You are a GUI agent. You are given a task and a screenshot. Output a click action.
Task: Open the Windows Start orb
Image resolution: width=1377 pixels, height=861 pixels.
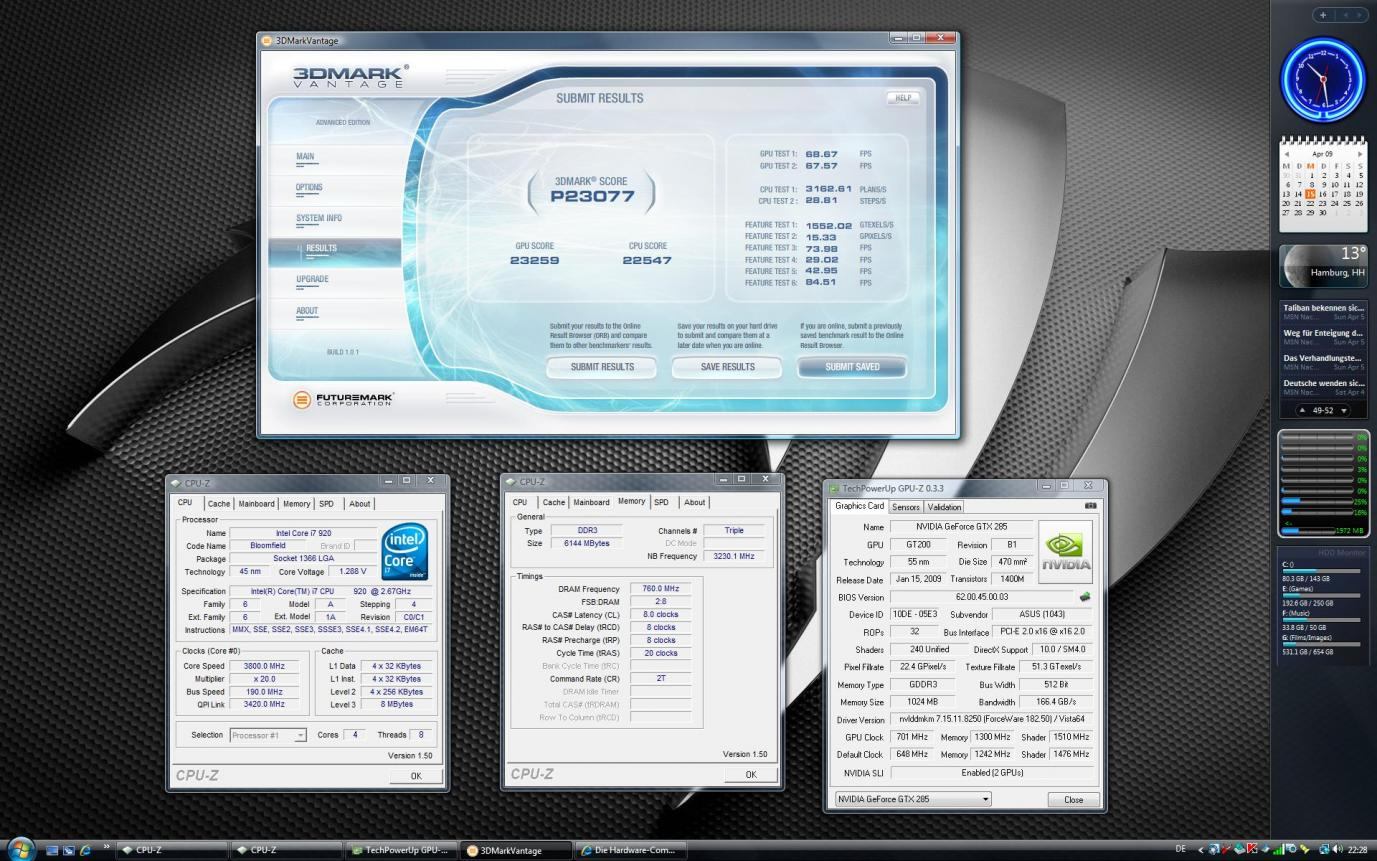click(x=21, y=850)
